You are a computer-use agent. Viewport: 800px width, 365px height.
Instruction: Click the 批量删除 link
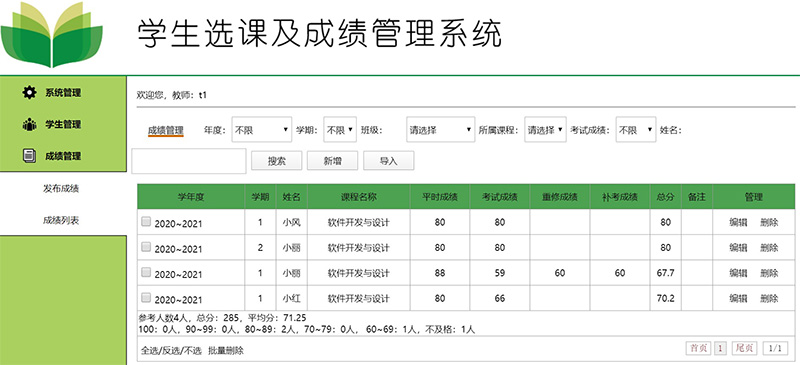[x=226, y=351]
